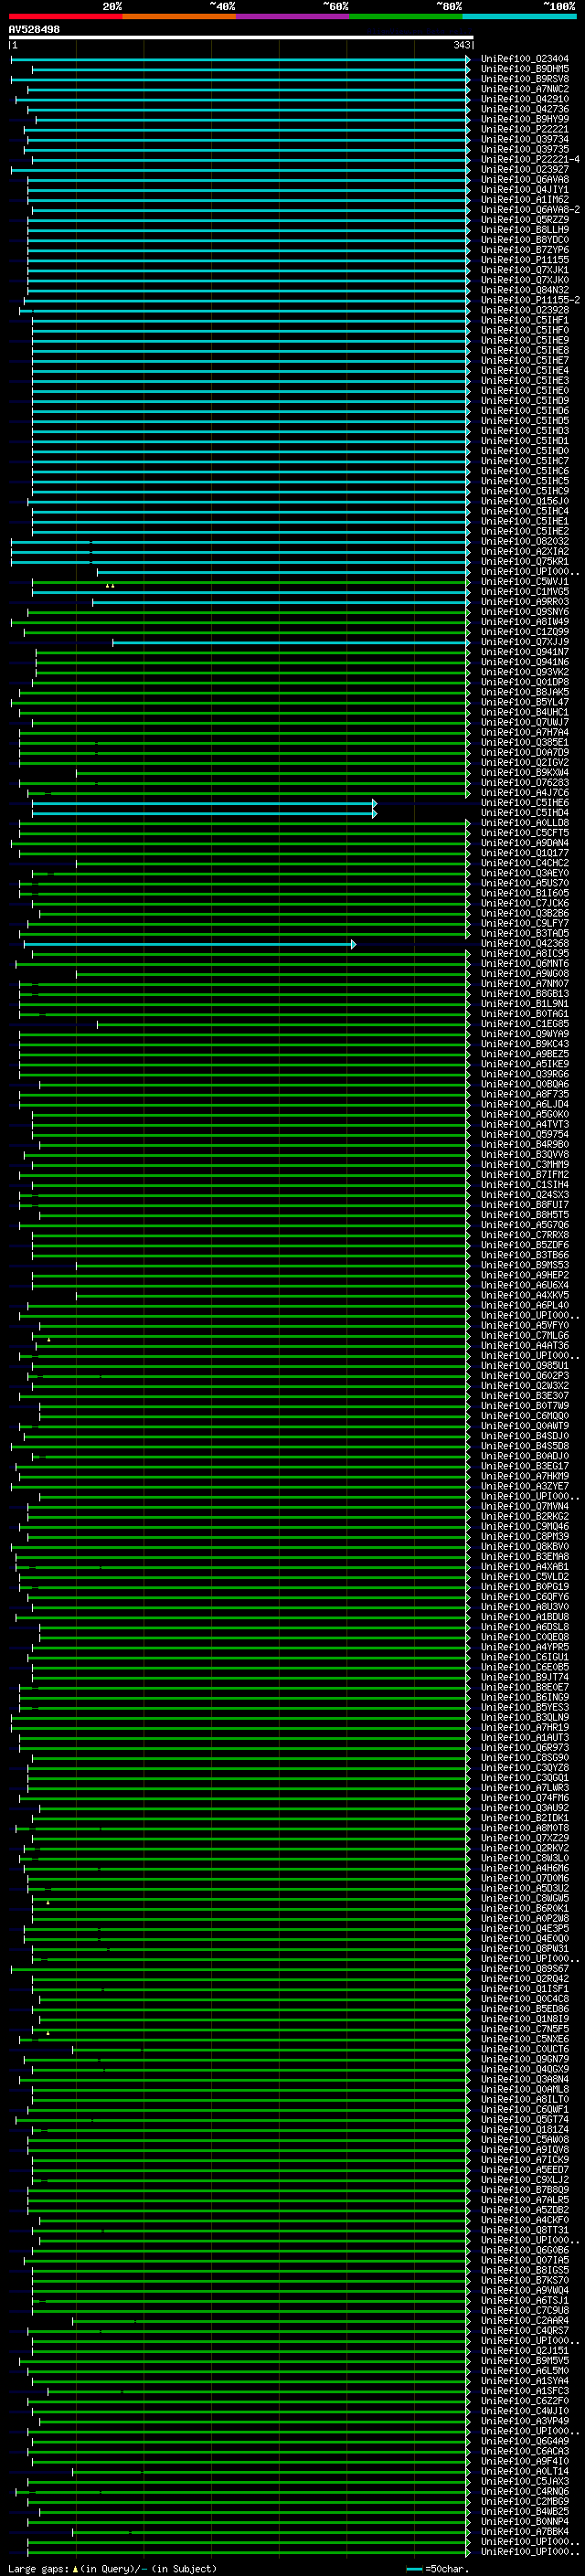Select hit label UniRef100_B9JT74
Screen dimensions: 585x2576
click(525, 1677)
